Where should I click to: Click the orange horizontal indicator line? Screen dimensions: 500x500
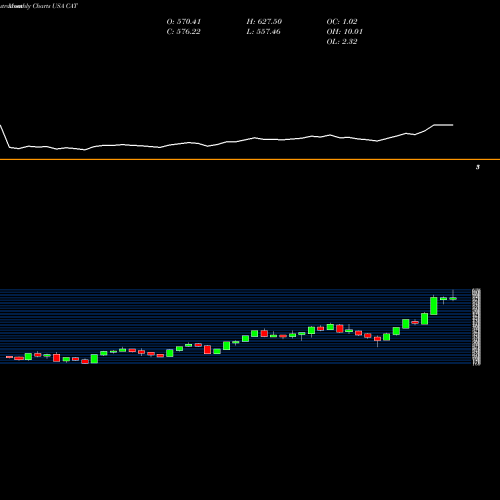click(250, 160)
